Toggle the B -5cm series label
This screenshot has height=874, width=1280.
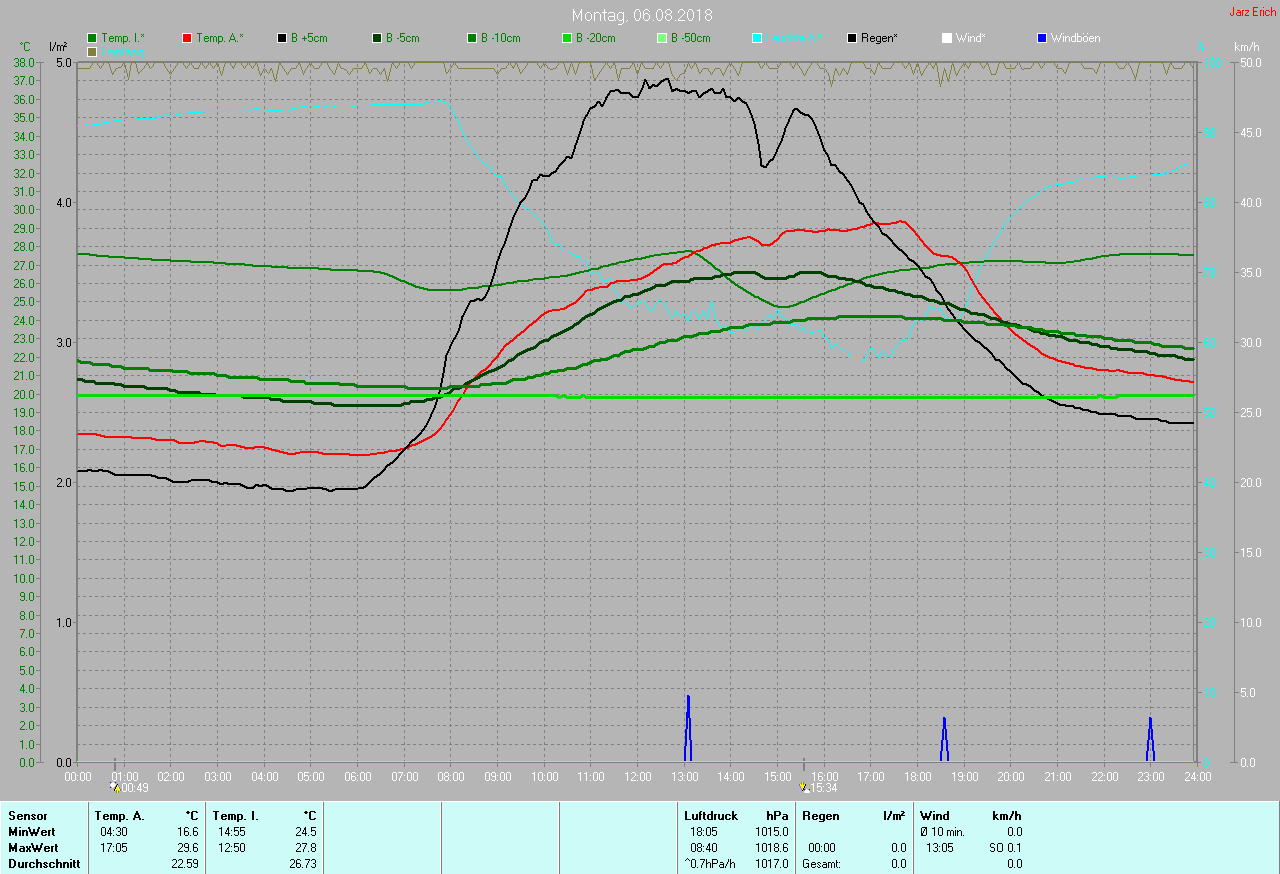(x=403, y=38)
